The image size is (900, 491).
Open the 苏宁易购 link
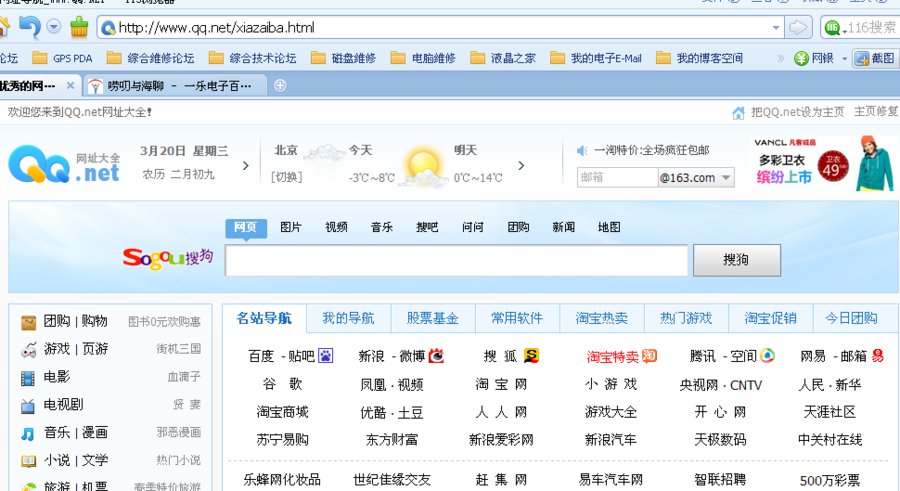(282, 440)
